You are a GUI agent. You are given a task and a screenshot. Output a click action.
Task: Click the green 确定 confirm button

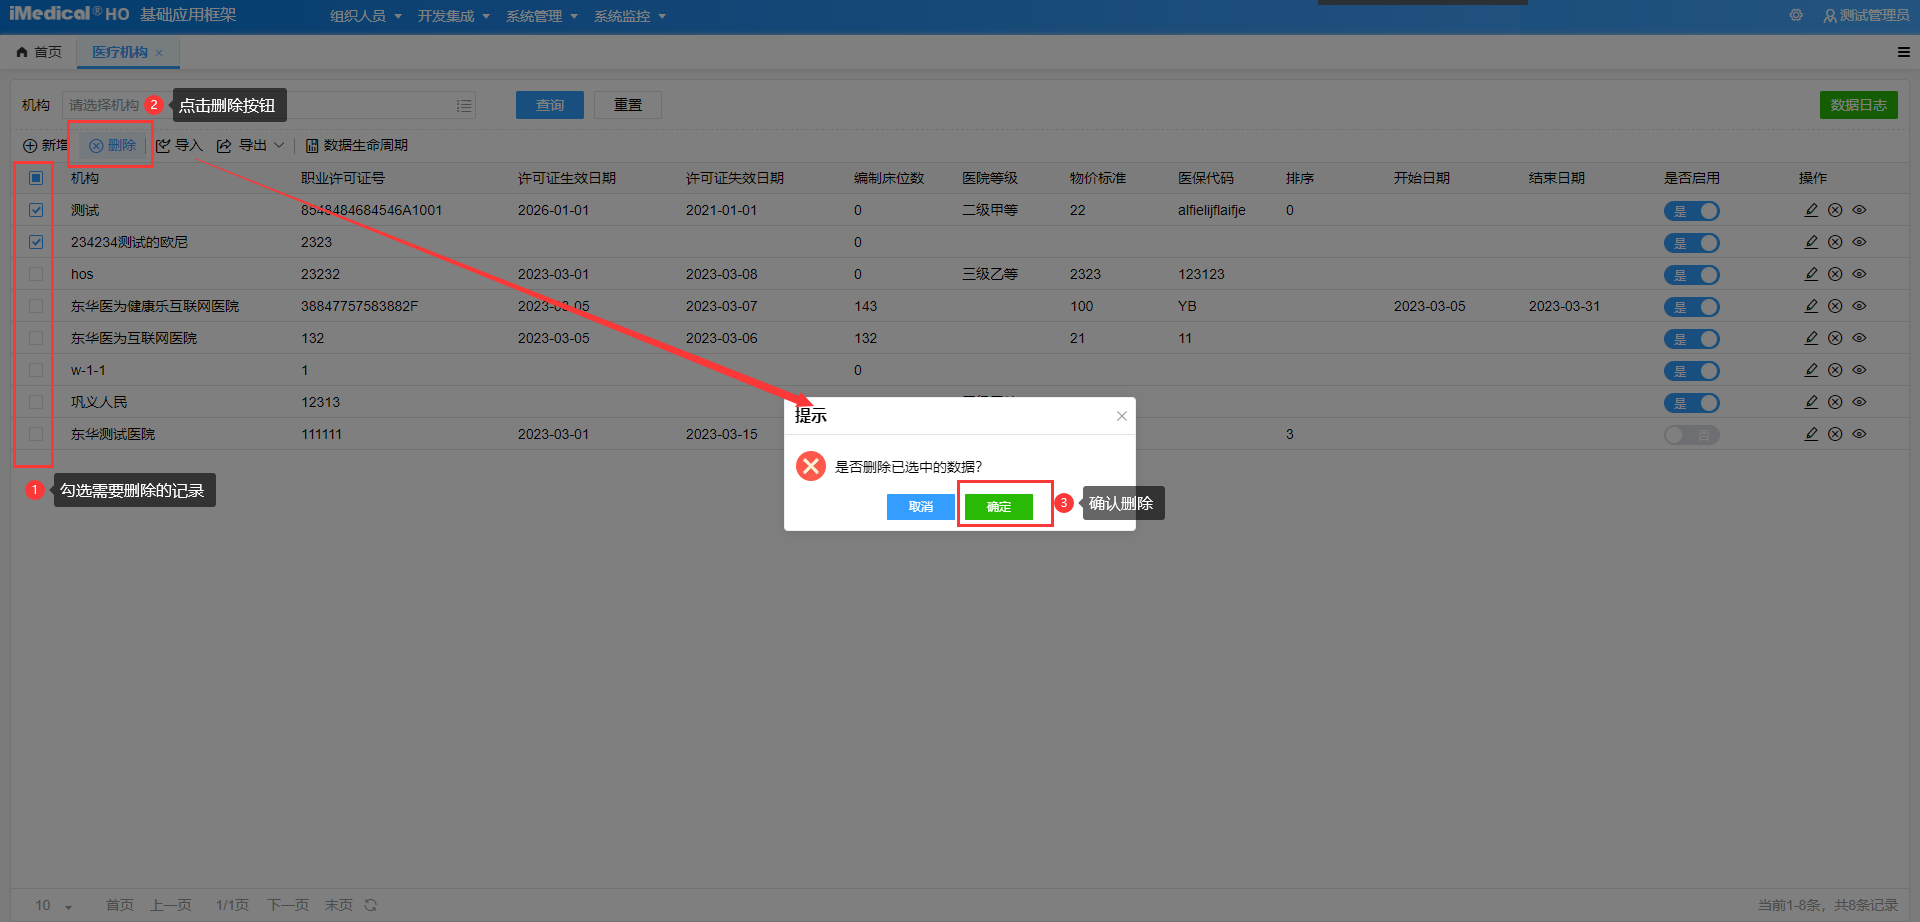[x=998, y=507]
